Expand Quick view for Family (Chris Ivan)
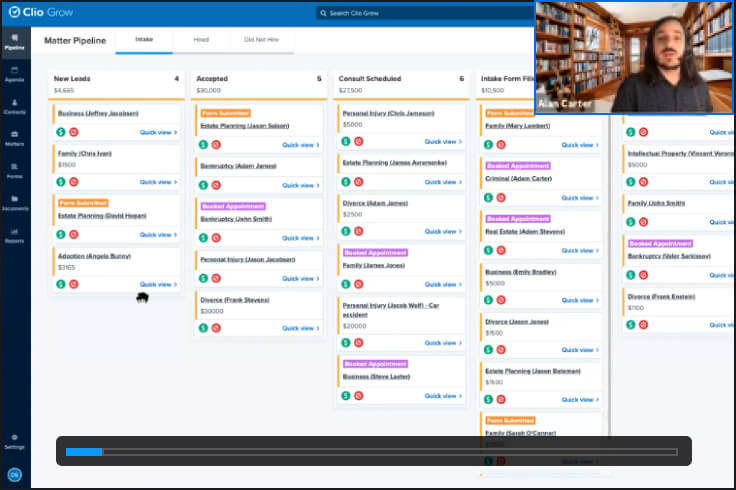This screenshot has height=490, width=736. tap(159, 182)
